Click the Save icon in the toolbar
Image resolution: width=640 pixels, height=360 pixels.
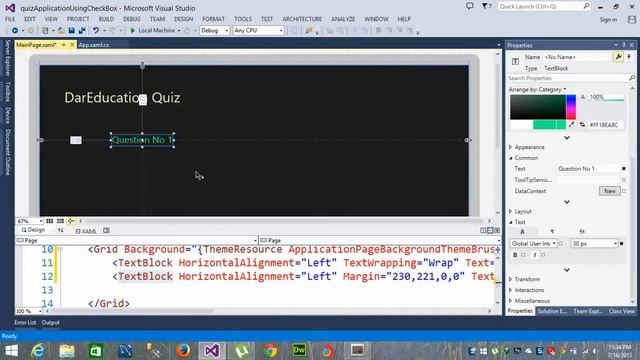coord(71,31)
